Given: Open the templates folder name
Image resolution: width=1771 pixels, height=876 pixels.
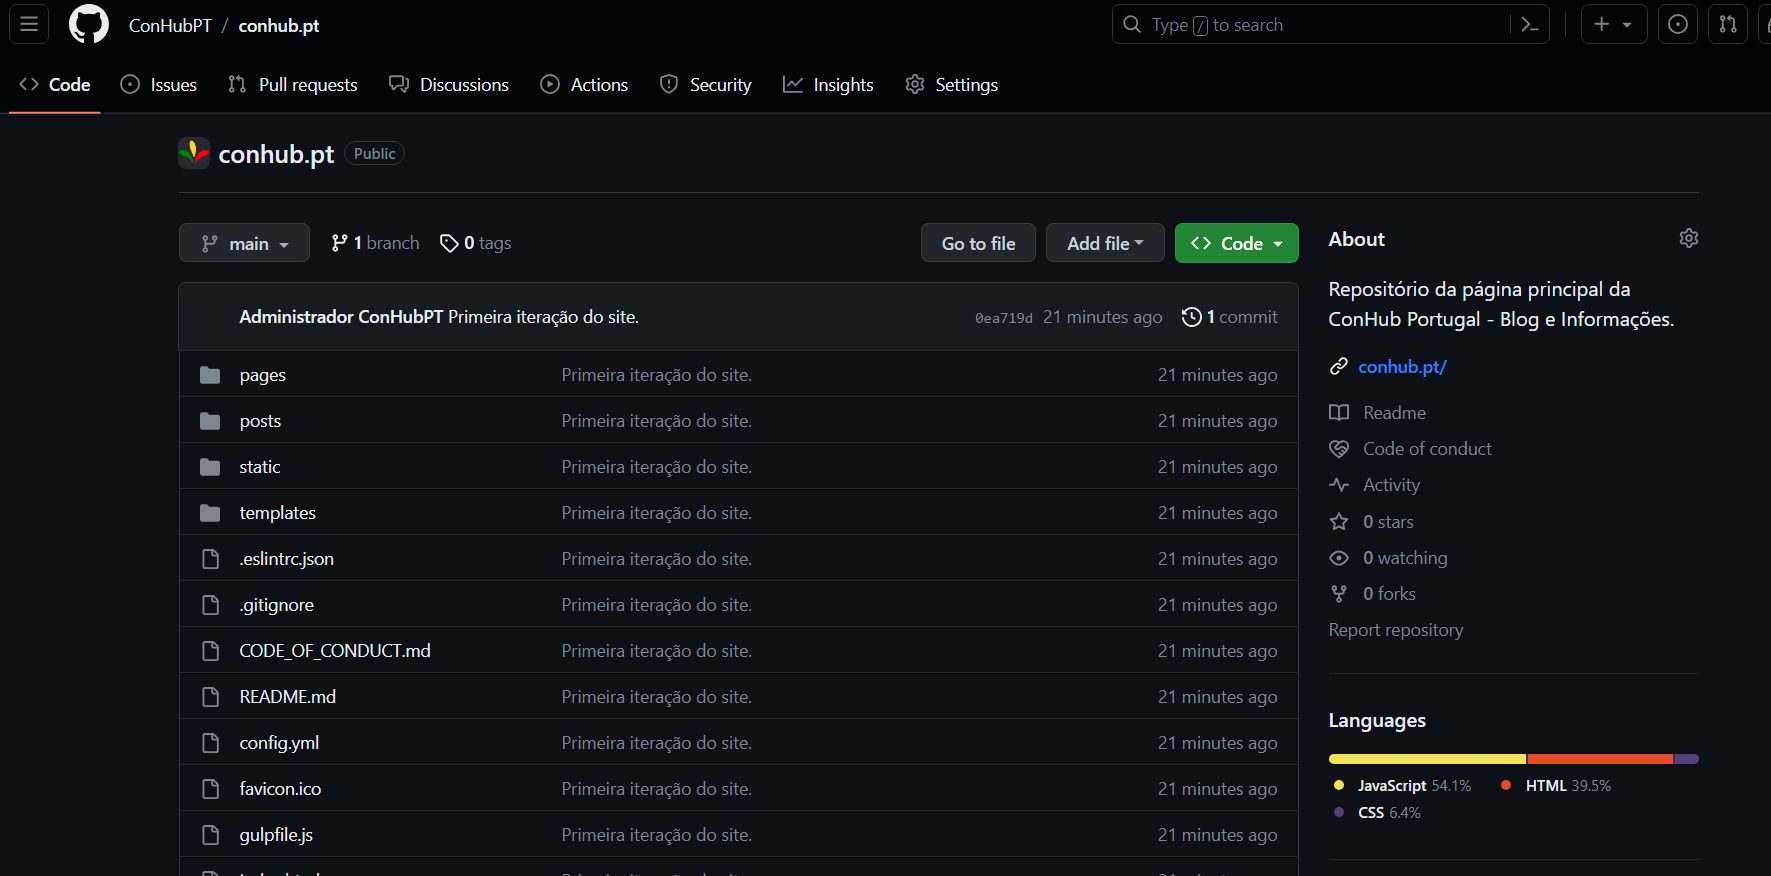Looking at the screenshot, I should pos(277,513).
